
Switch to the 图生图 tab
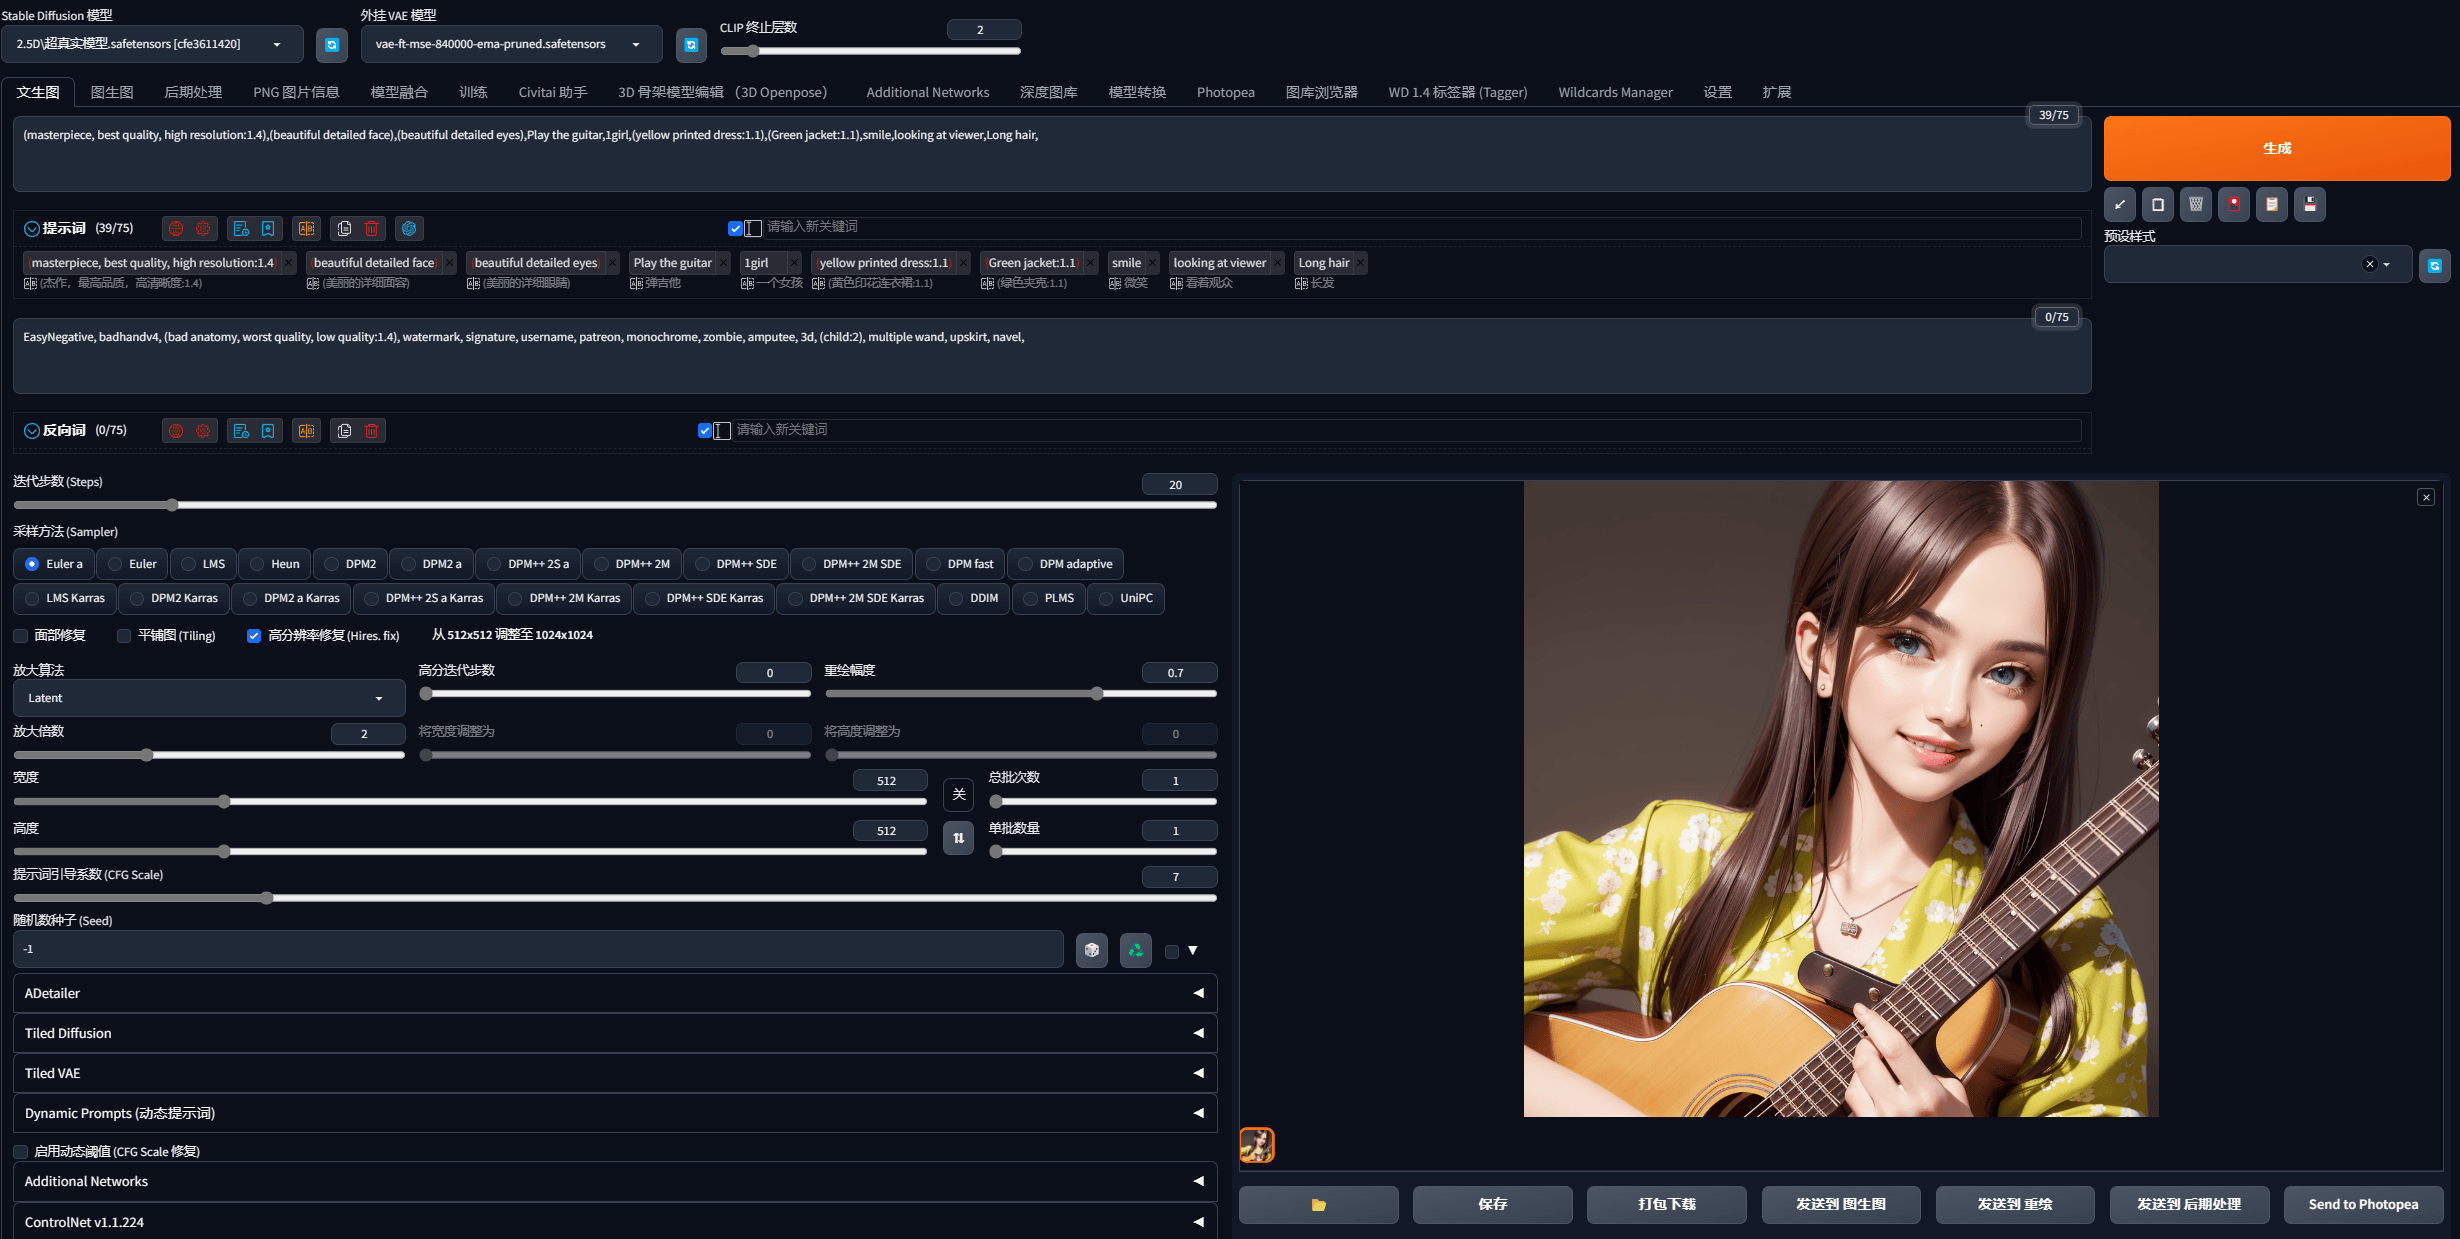tap(112, 92)
